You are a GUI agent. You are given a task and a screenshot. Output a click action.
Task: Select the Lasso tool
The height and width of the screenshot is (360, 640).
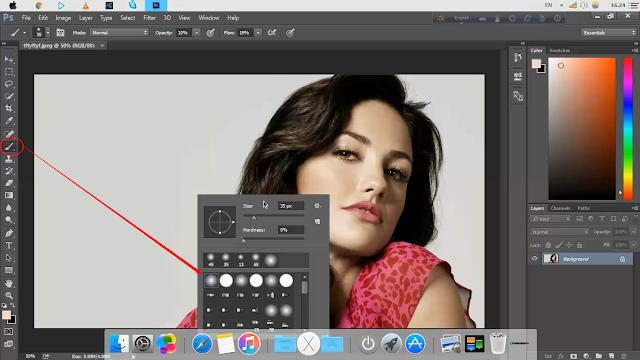tap(9, 84)
